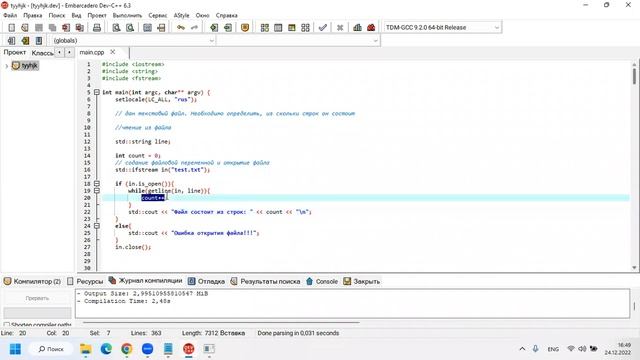Open the AStyle menu
This screenshot has width=640, height=360.
(181, 15)
